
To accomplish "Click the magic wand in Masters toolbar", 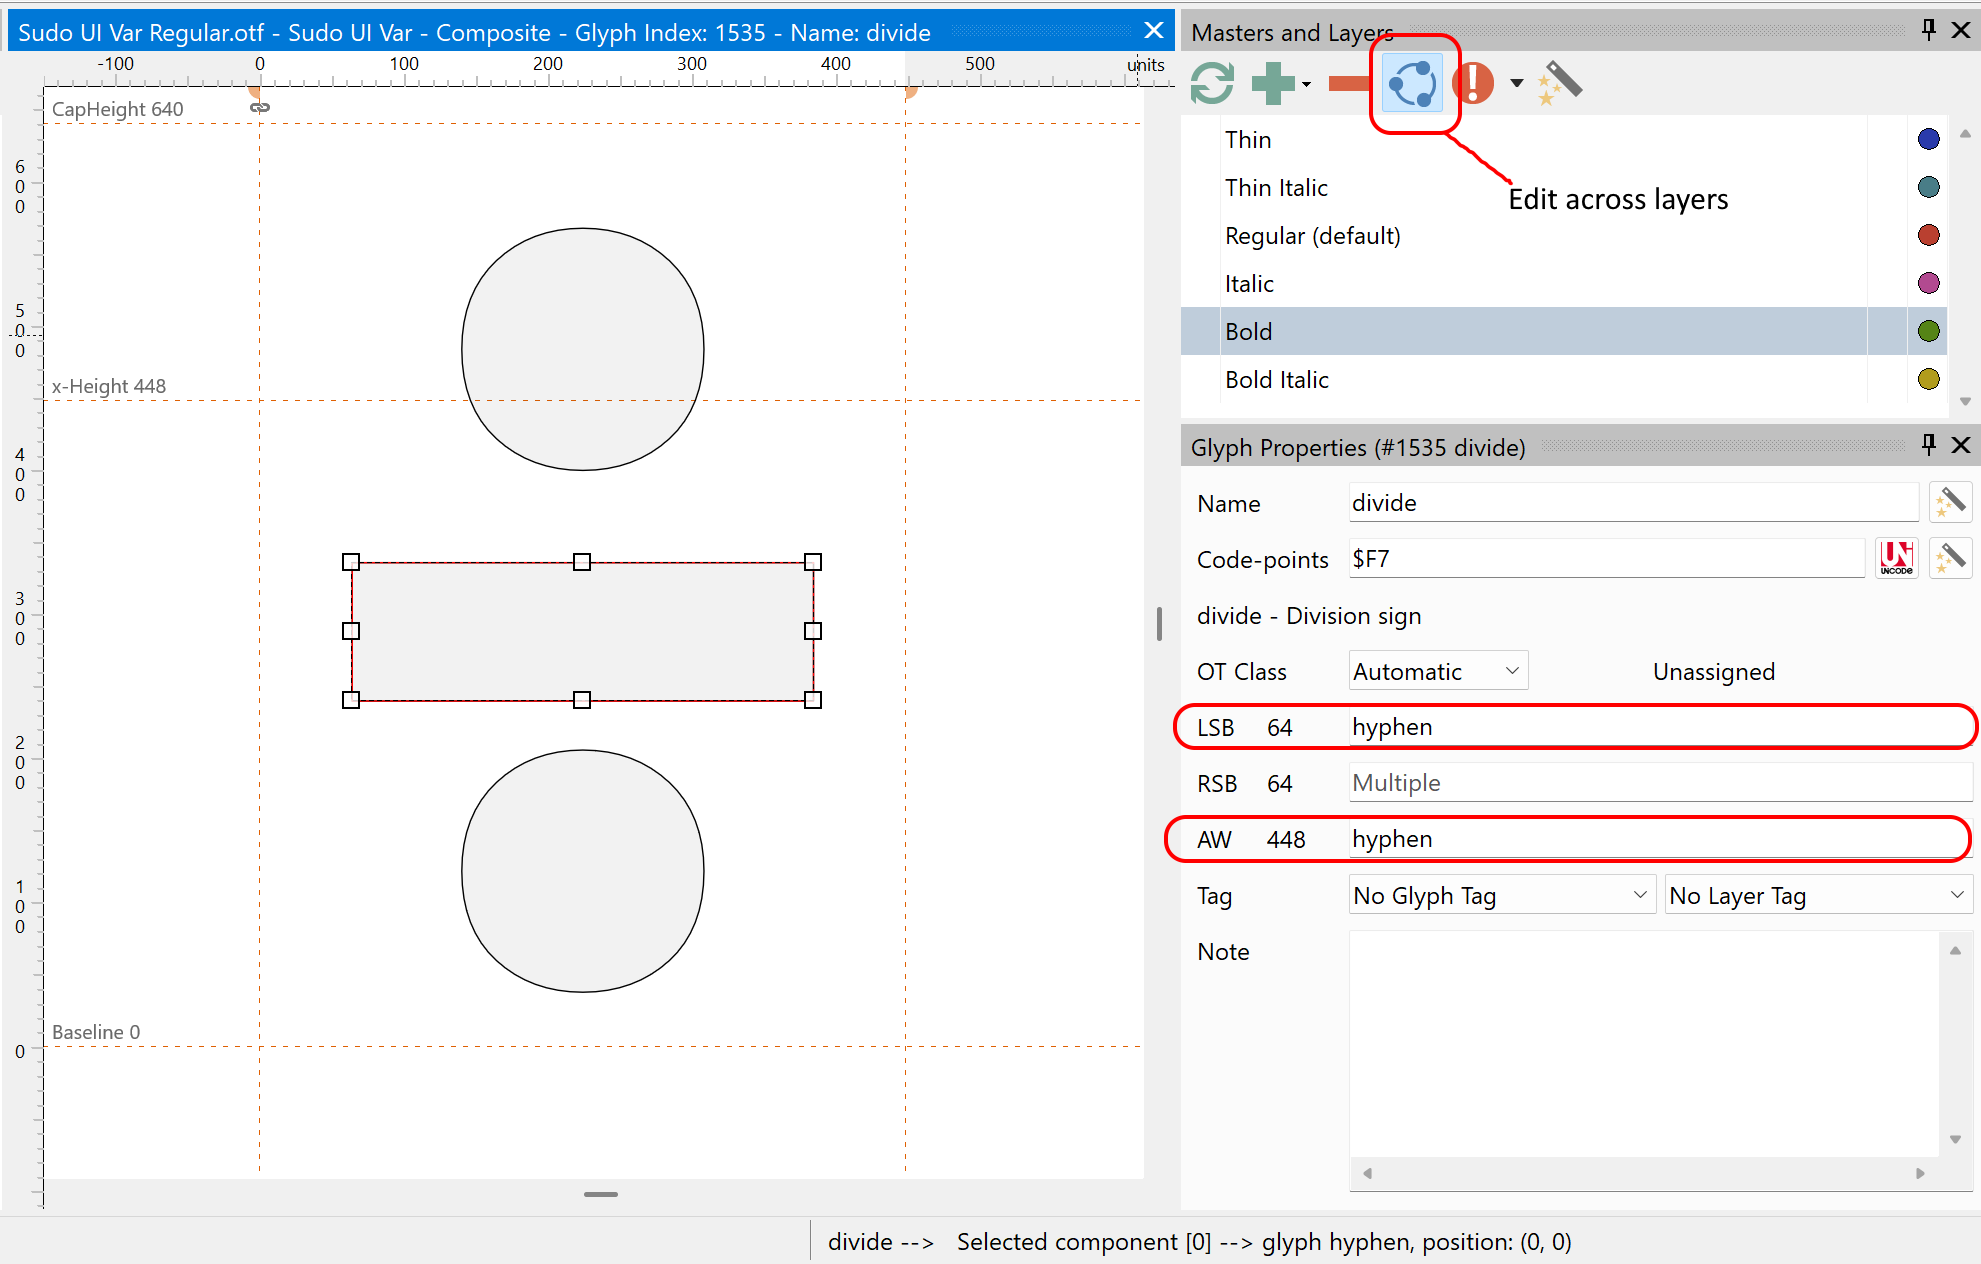I will click(x=1561, y=83).
